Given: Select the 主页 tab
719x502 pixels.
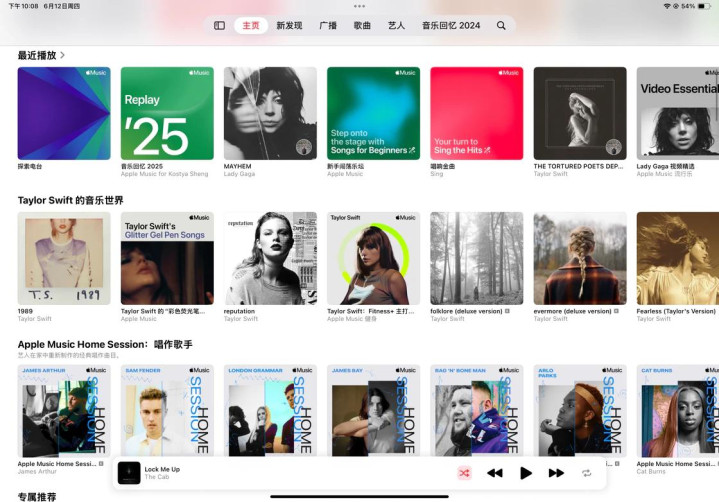Looking at the screenshot, I should (251, 26).
